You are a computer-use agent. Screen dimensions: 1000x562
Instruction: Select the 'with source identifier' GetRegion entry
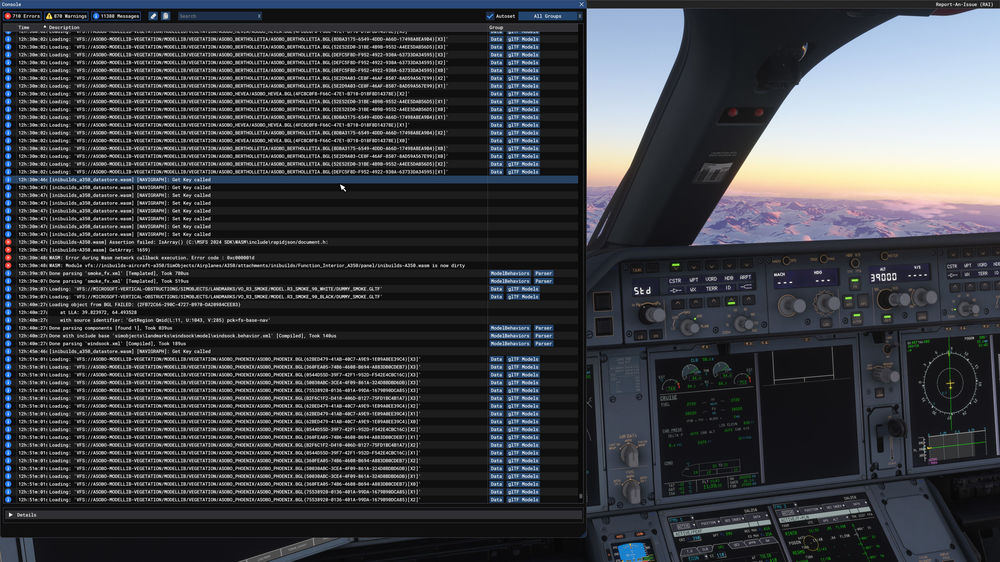(291, 320)
